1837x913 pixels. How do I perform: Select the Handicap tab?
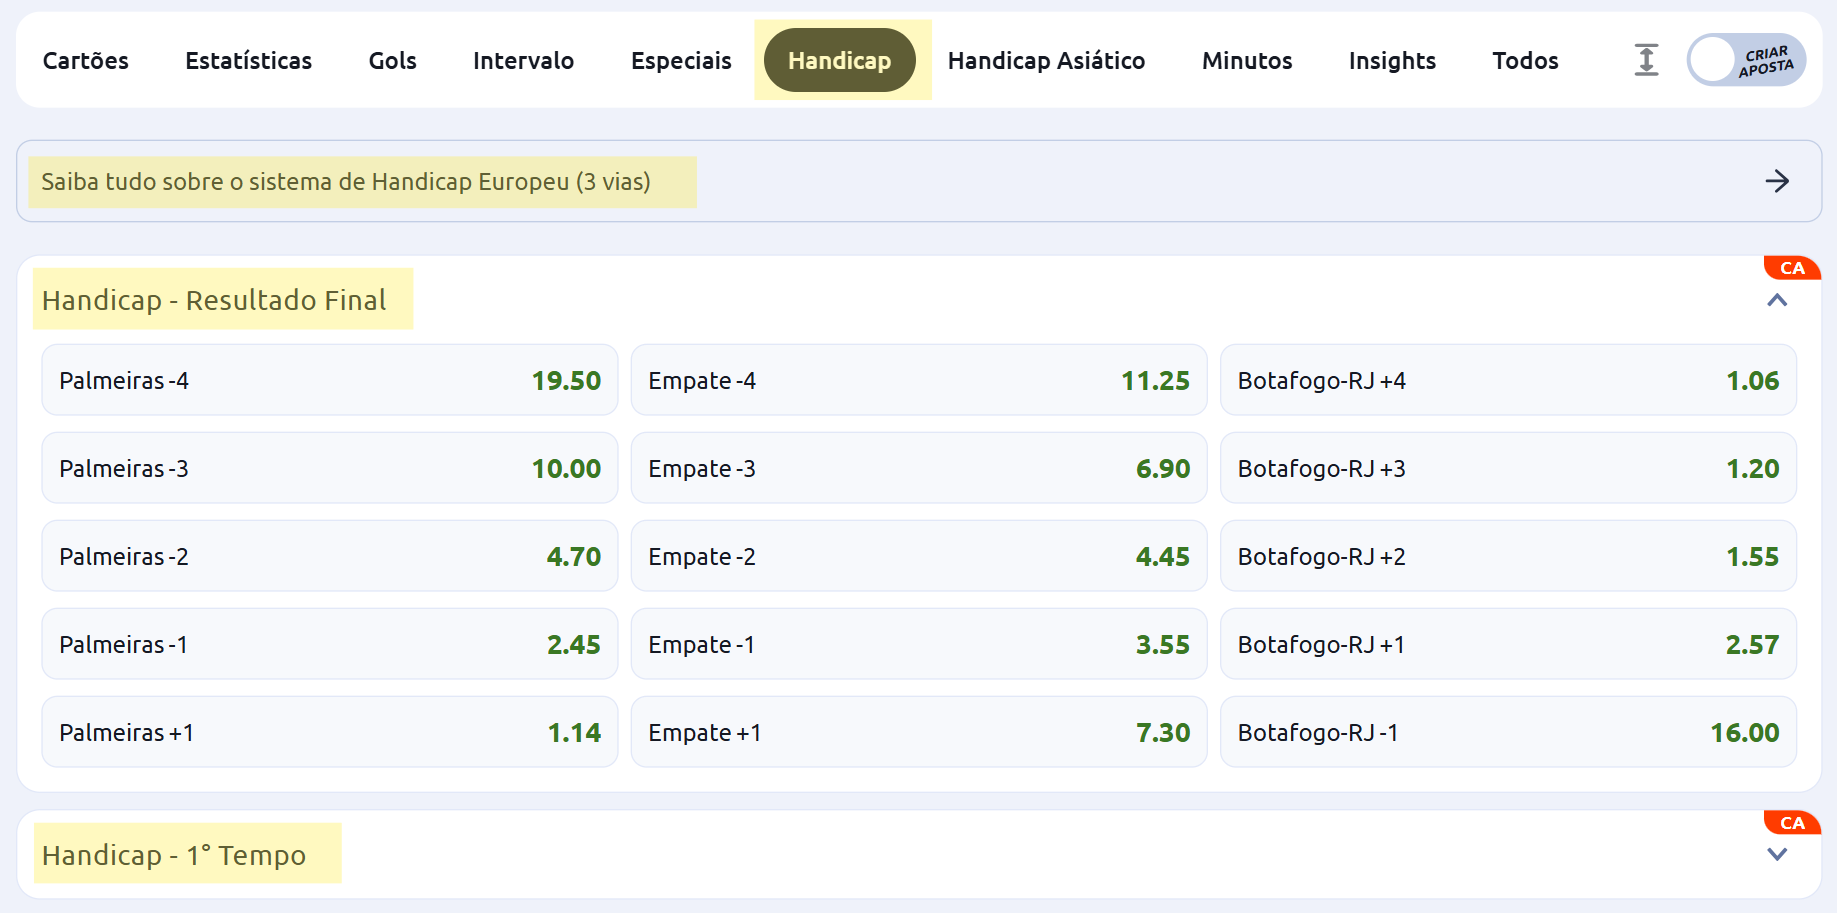[x=840, y=60]
